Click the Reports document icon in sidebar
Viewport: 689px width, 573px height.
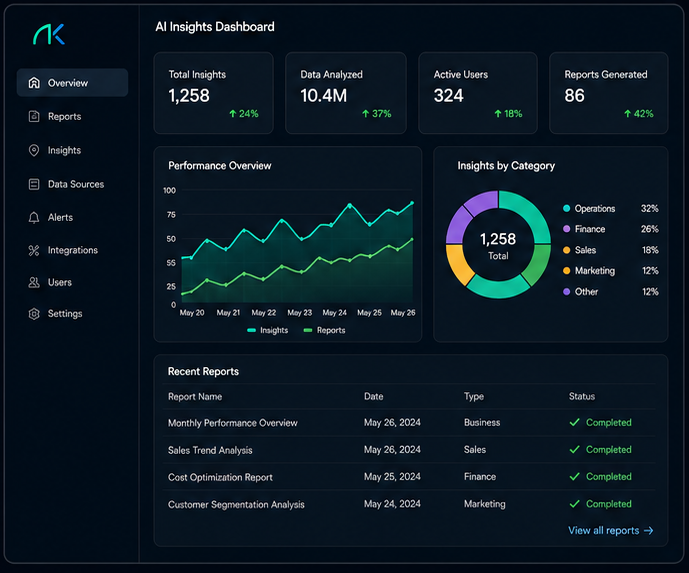tap(34, 116)
